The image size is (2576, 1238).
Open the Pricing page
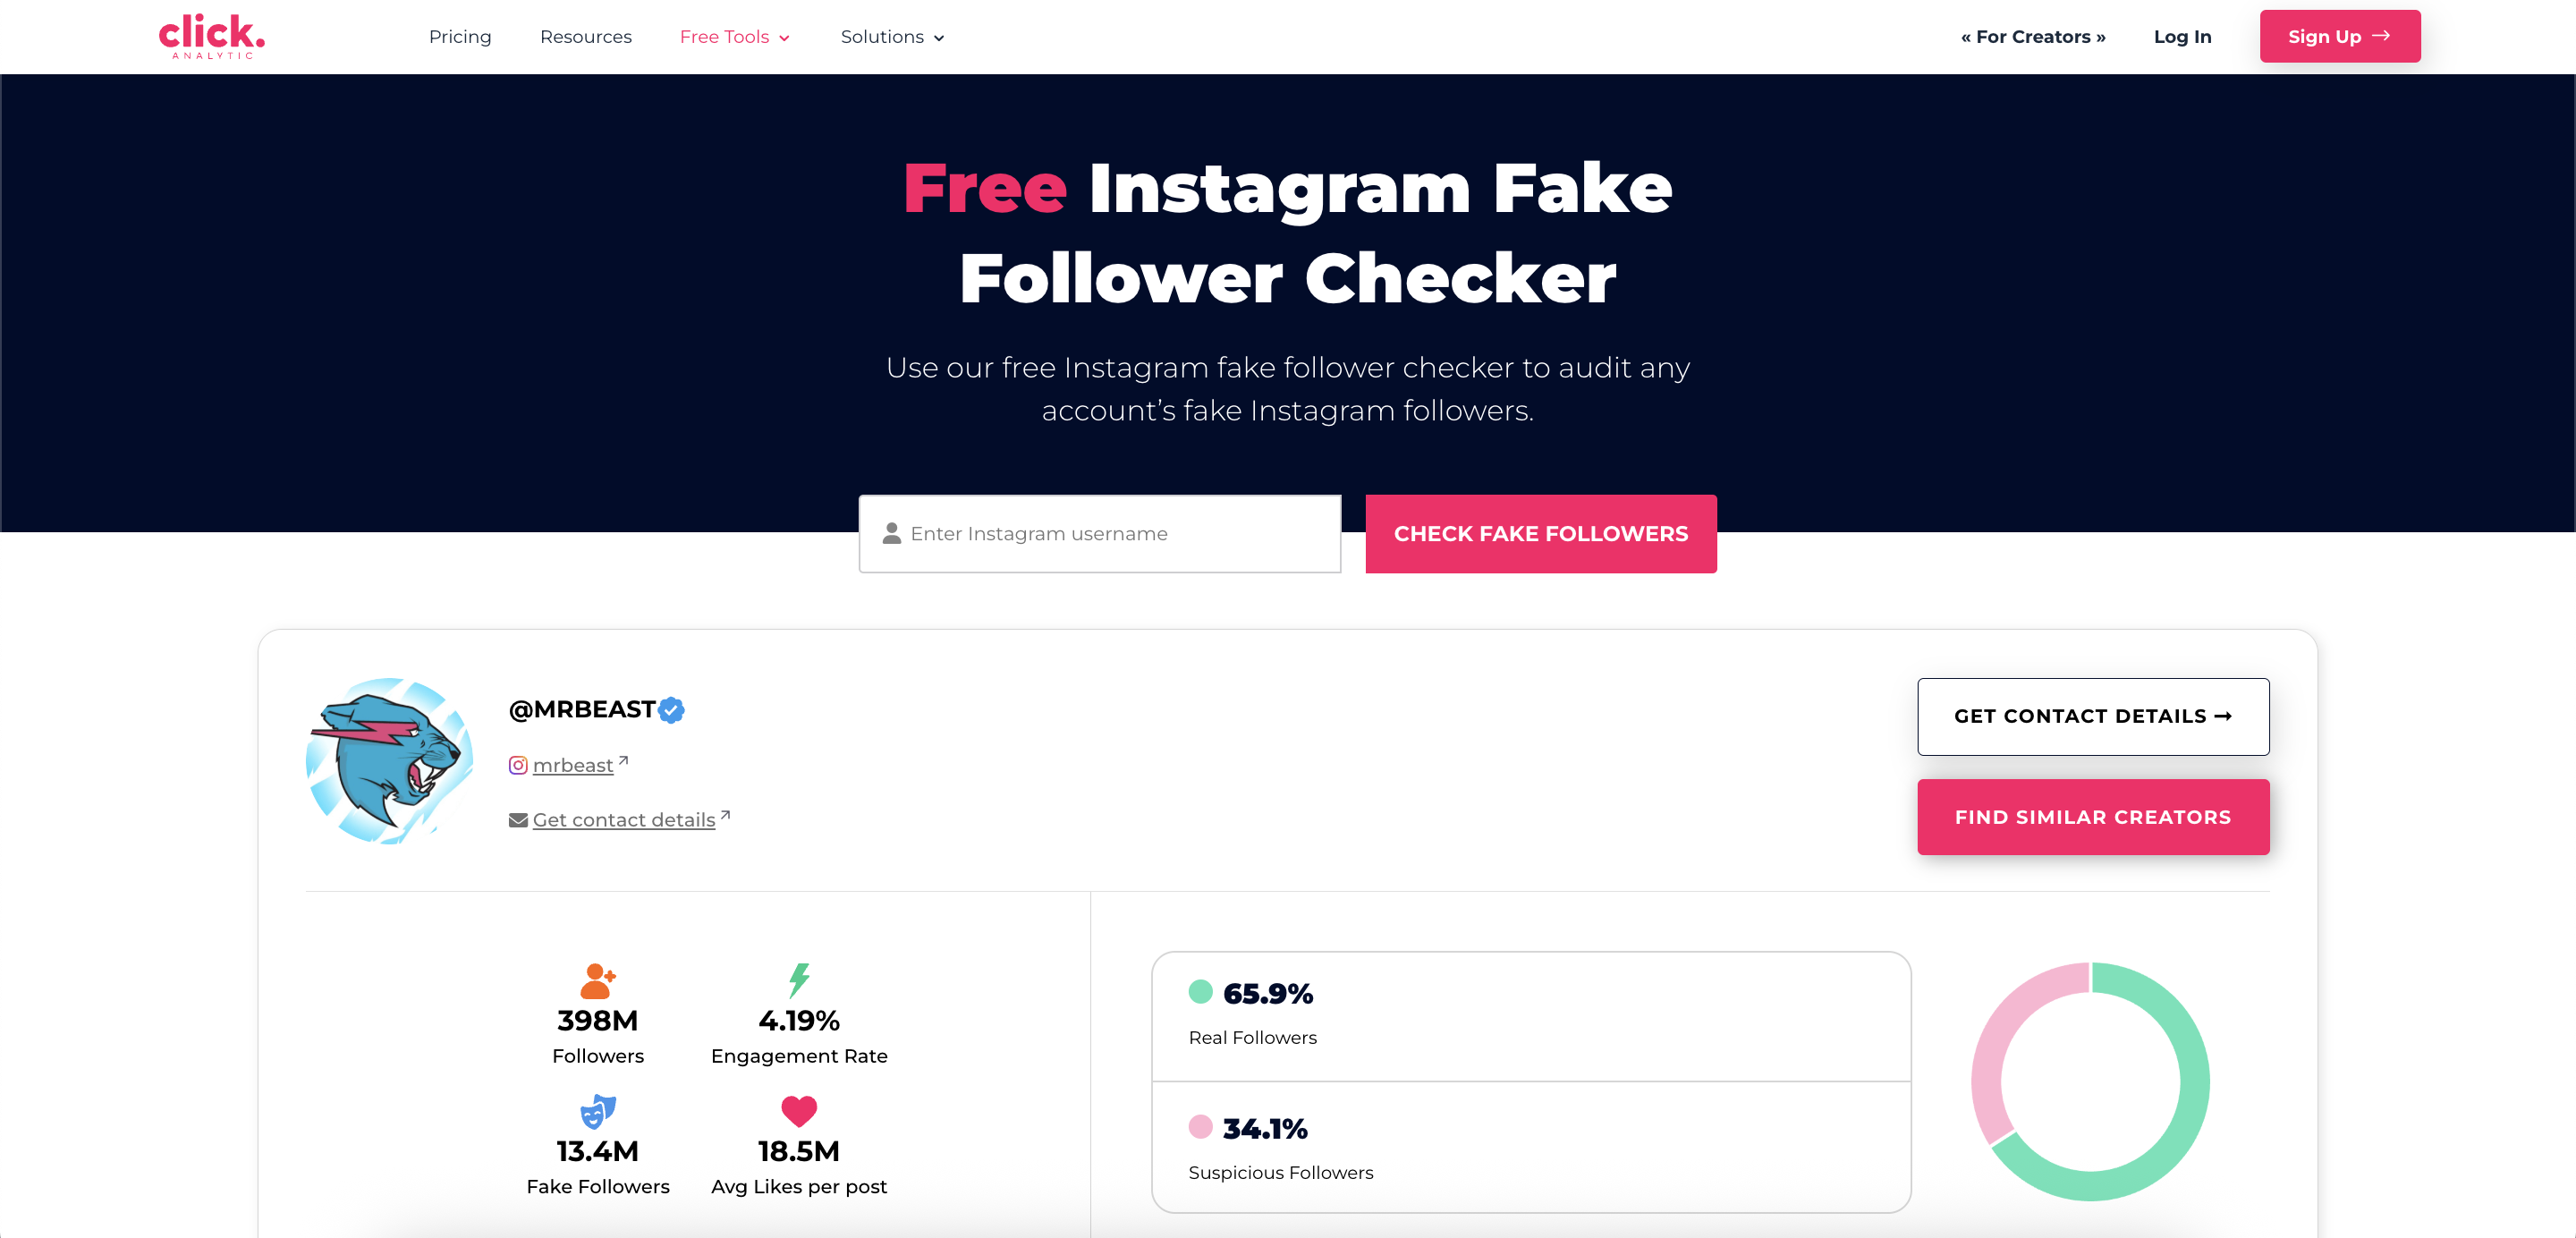[x=460, y=37]
